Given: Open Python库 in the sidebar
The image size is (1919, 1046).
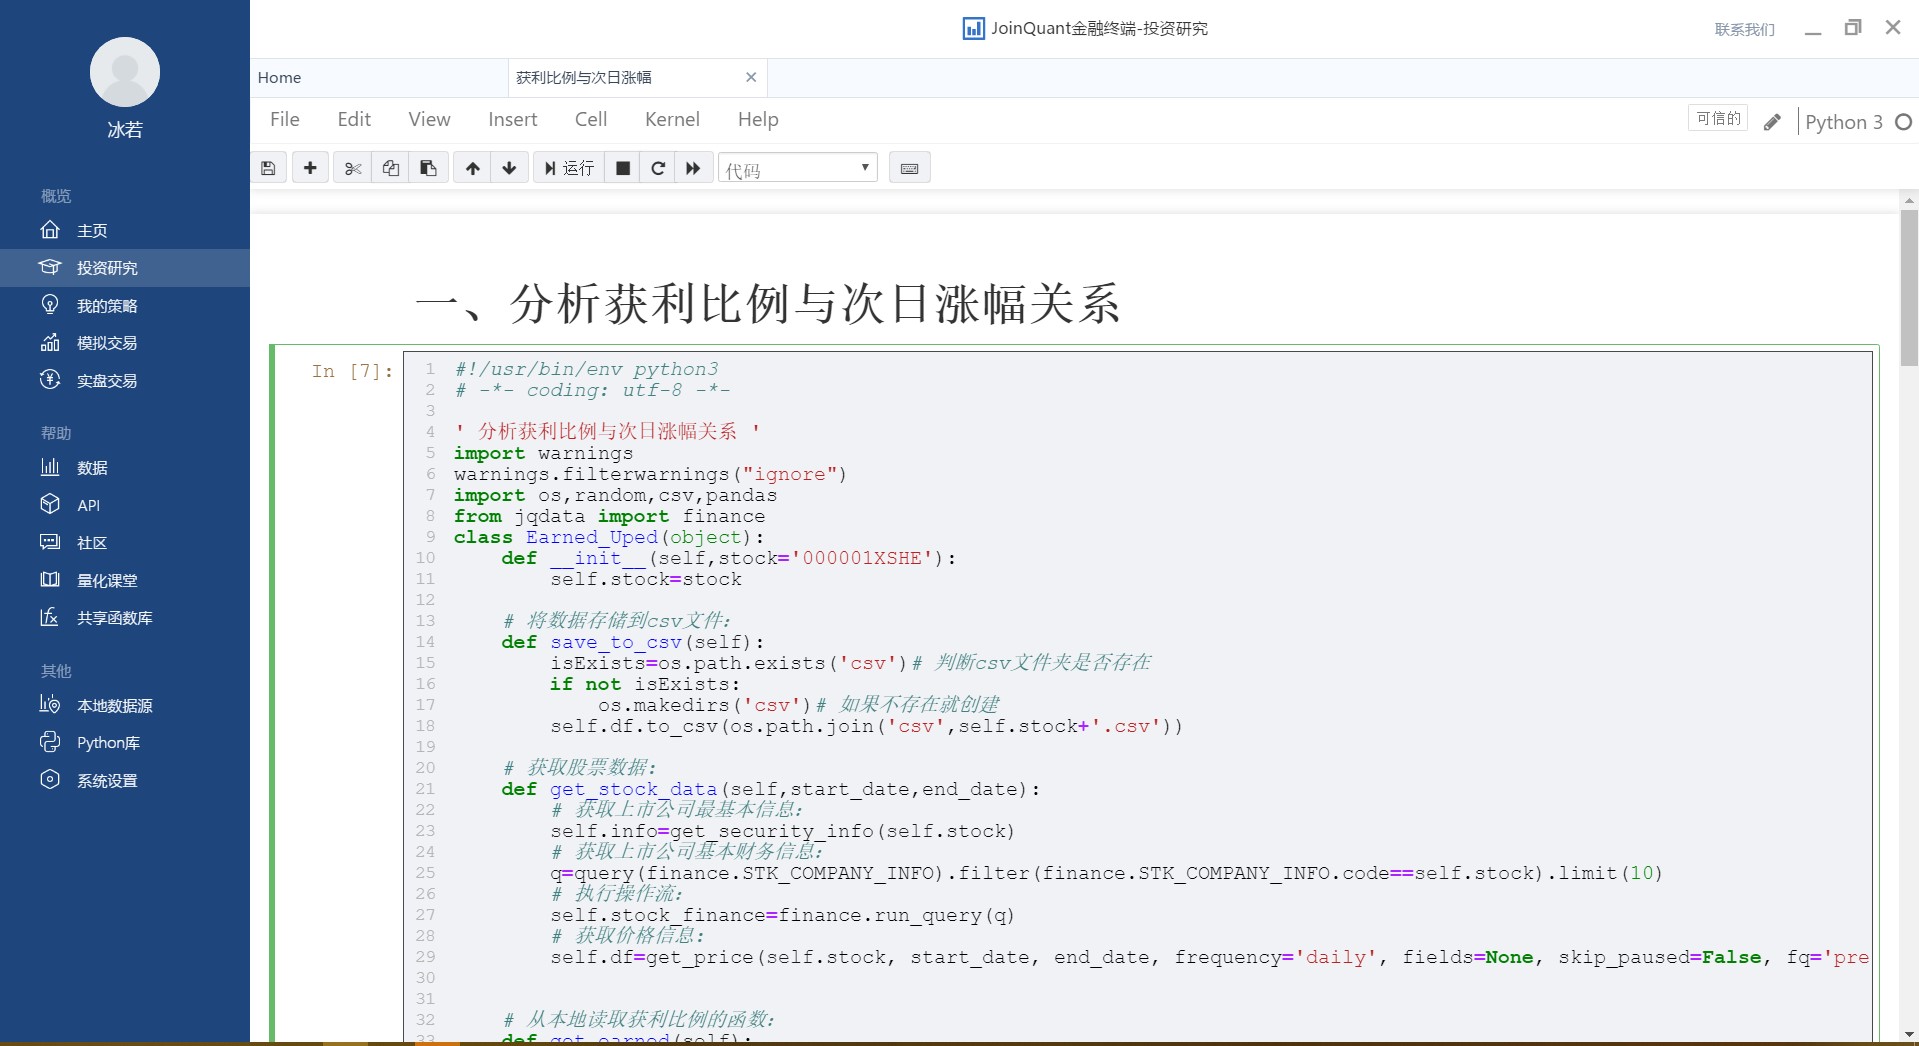Looking at the screenshot, I should click(125, 743).
